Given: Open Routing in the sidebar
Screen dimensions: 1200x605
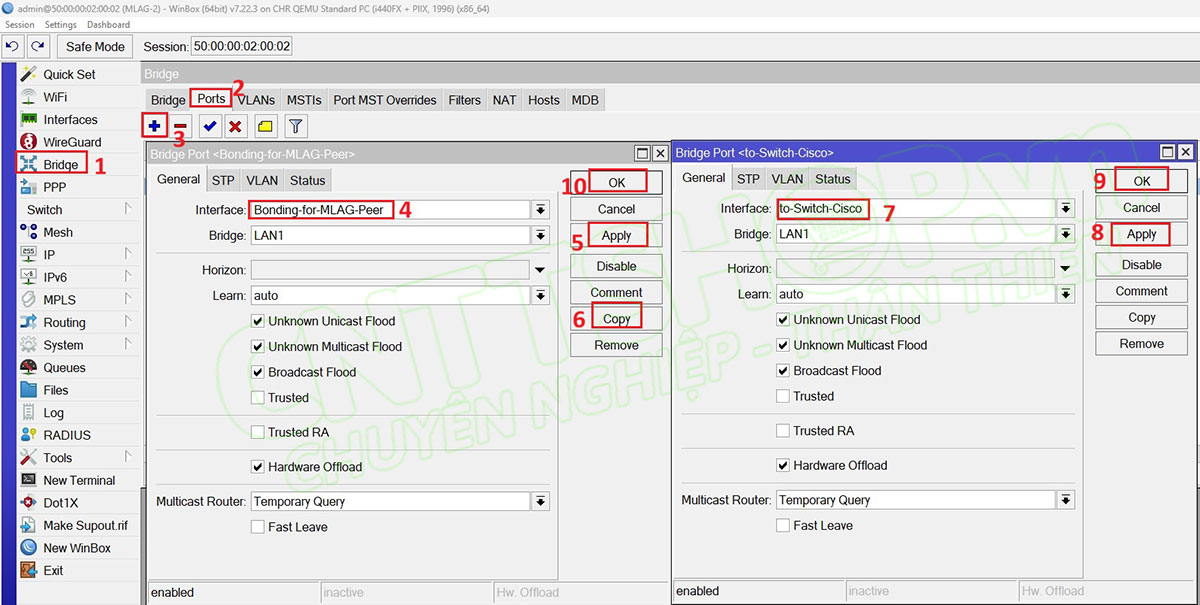Looking at the screenshot, I should coord(64,322).
